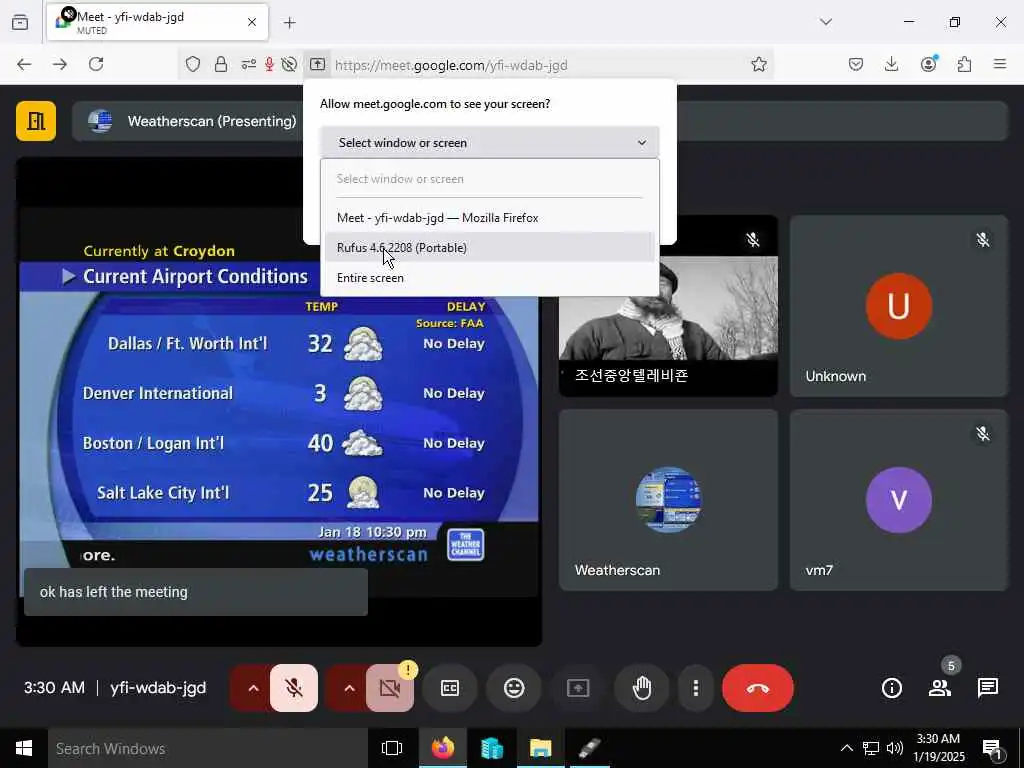
Task: Open meeting details info icon
Action: tap(891, 688)
